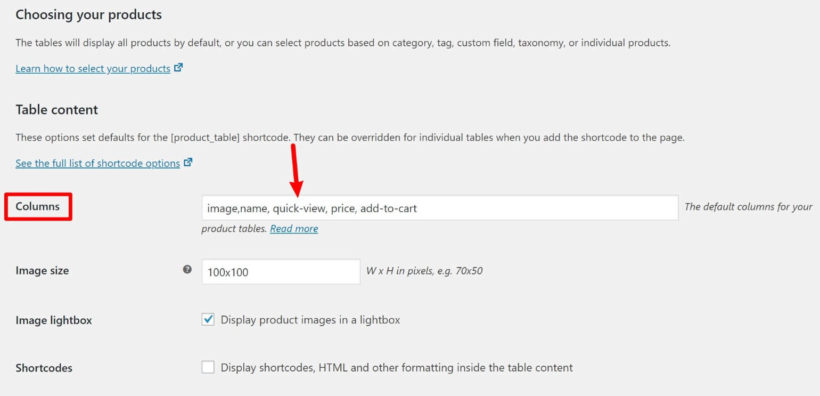
Task: Open "Learn how to select your products" link
Action: (93, 69)
